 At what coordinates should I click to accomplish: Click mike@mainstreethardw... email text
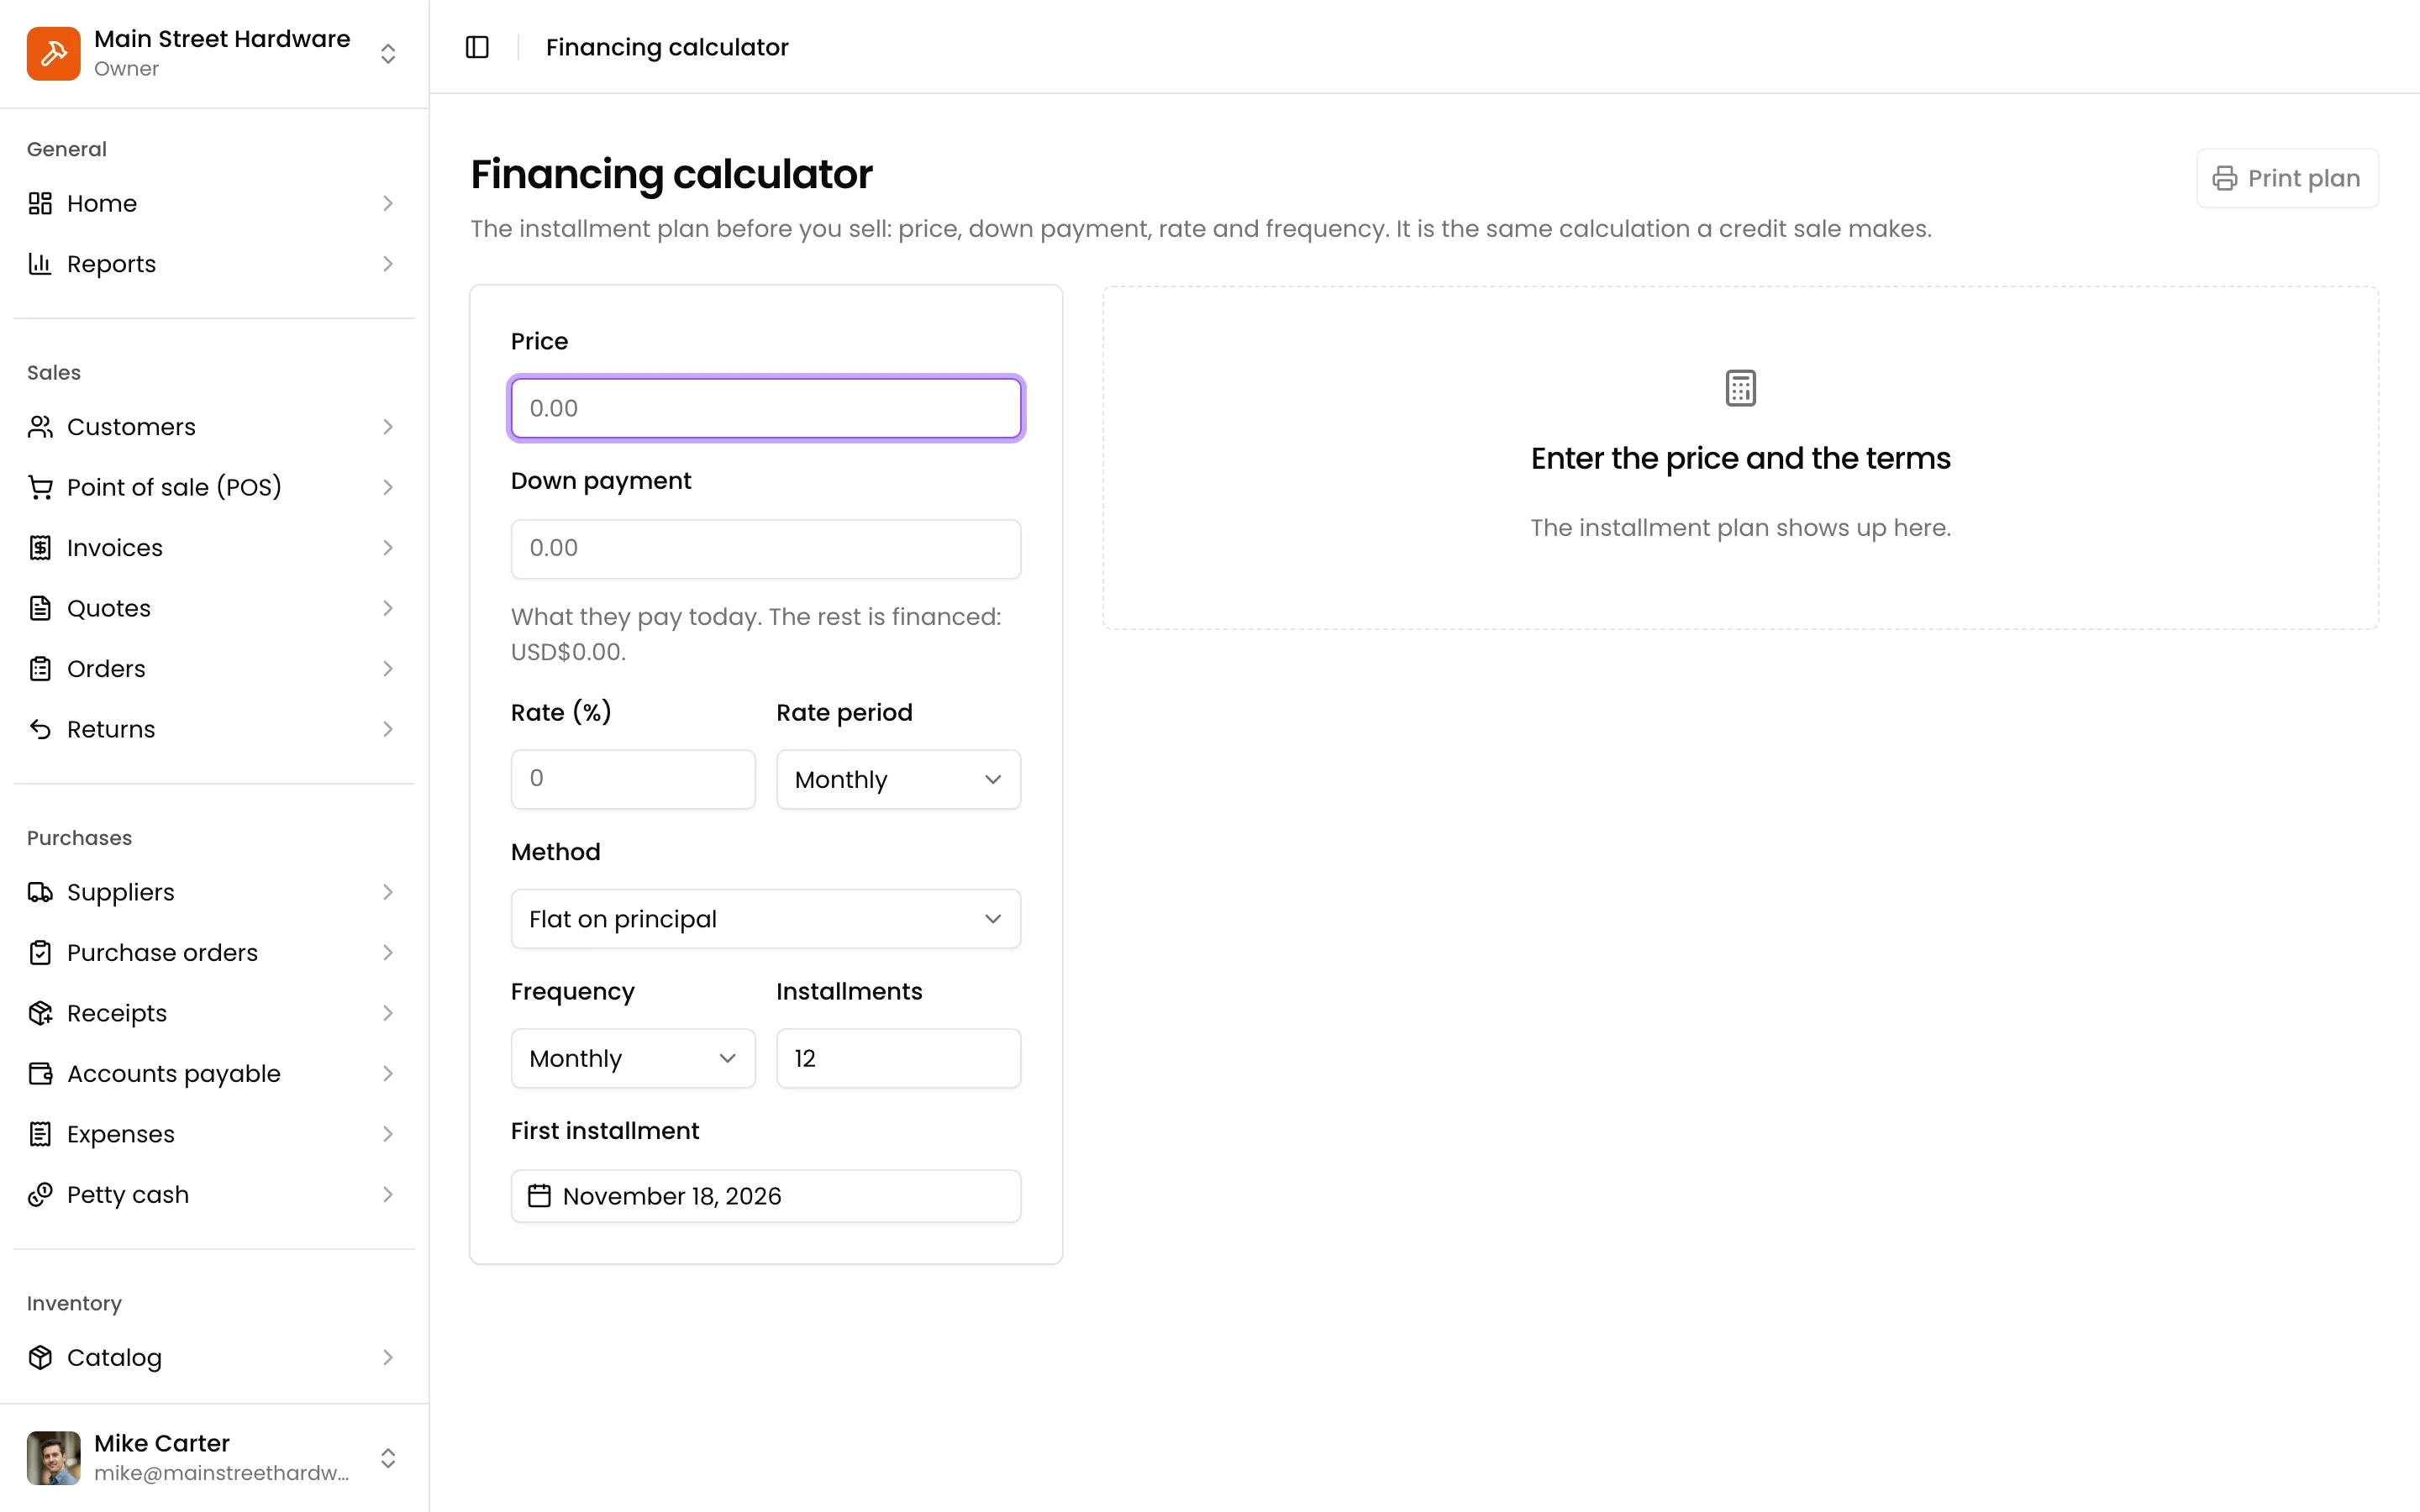221,1473
